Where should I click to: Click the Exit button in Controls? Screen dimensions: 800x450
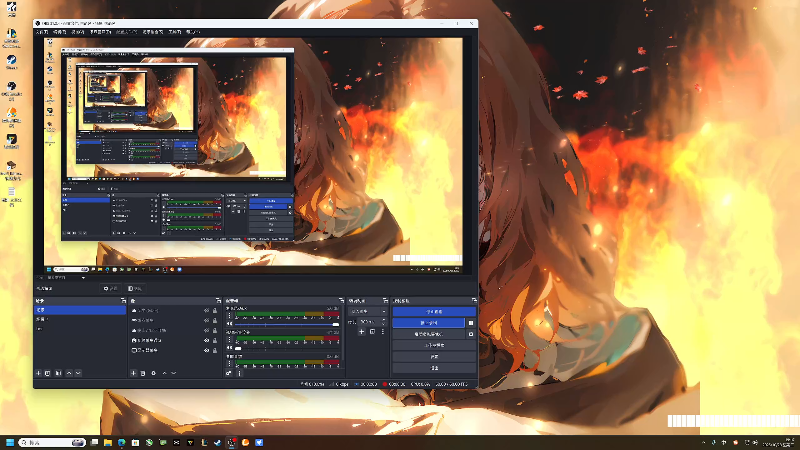(x=434, y=368)
